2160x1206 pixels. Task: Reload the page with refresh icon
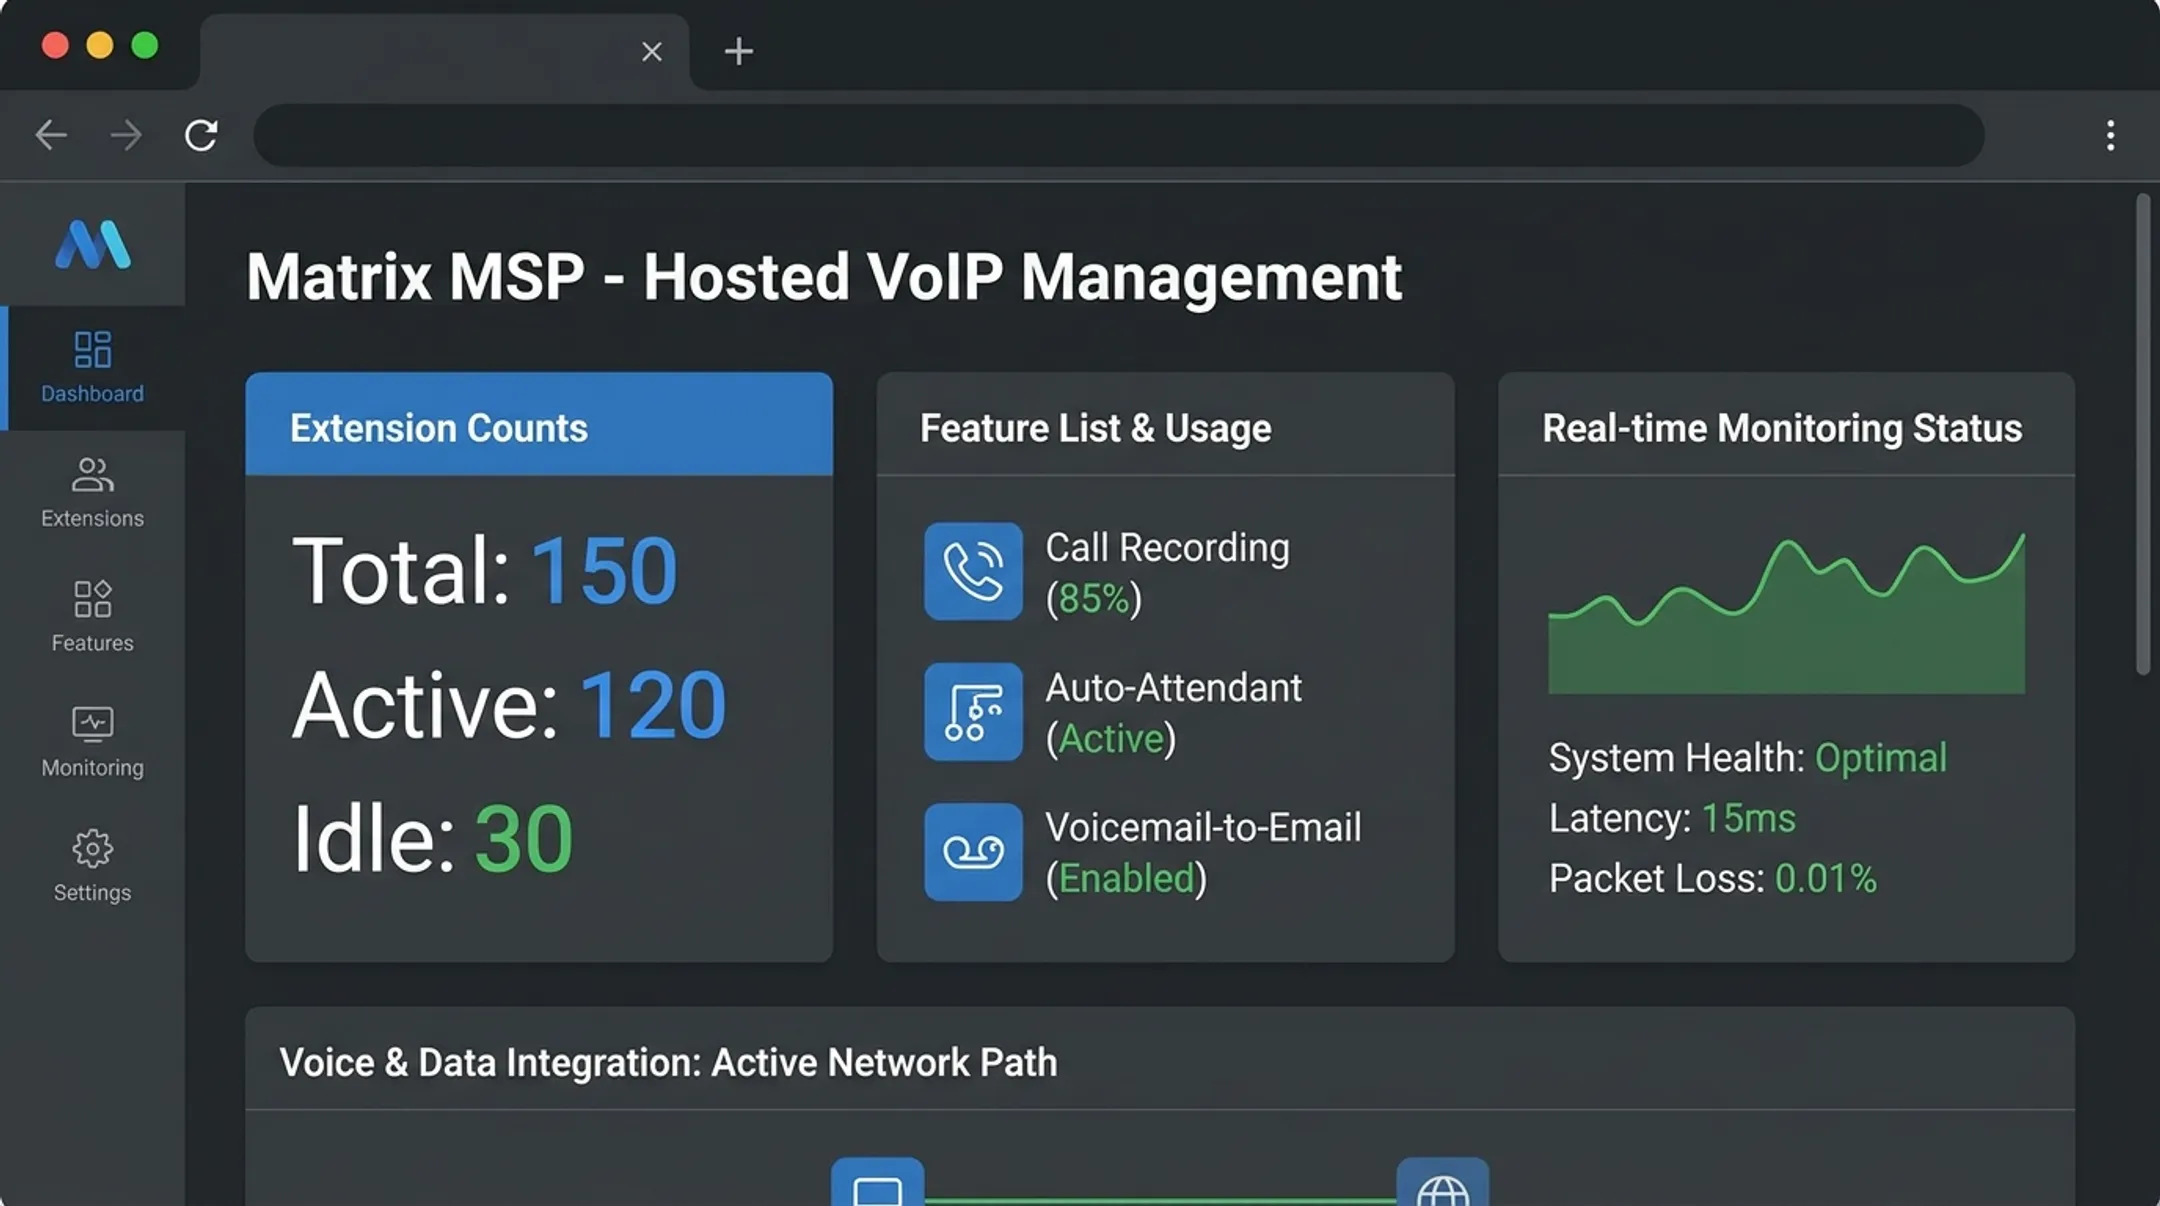(x=201, y=135)
